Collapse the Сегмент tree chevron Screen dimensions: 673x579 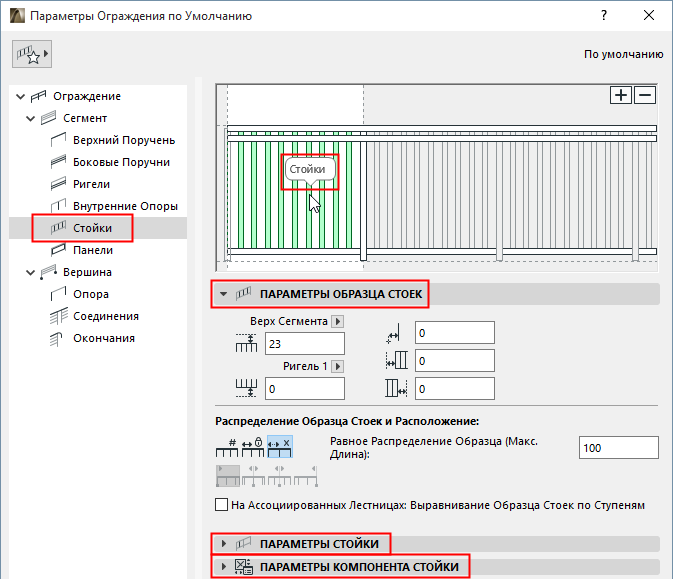pyautogui.click(x=30, y=118)
